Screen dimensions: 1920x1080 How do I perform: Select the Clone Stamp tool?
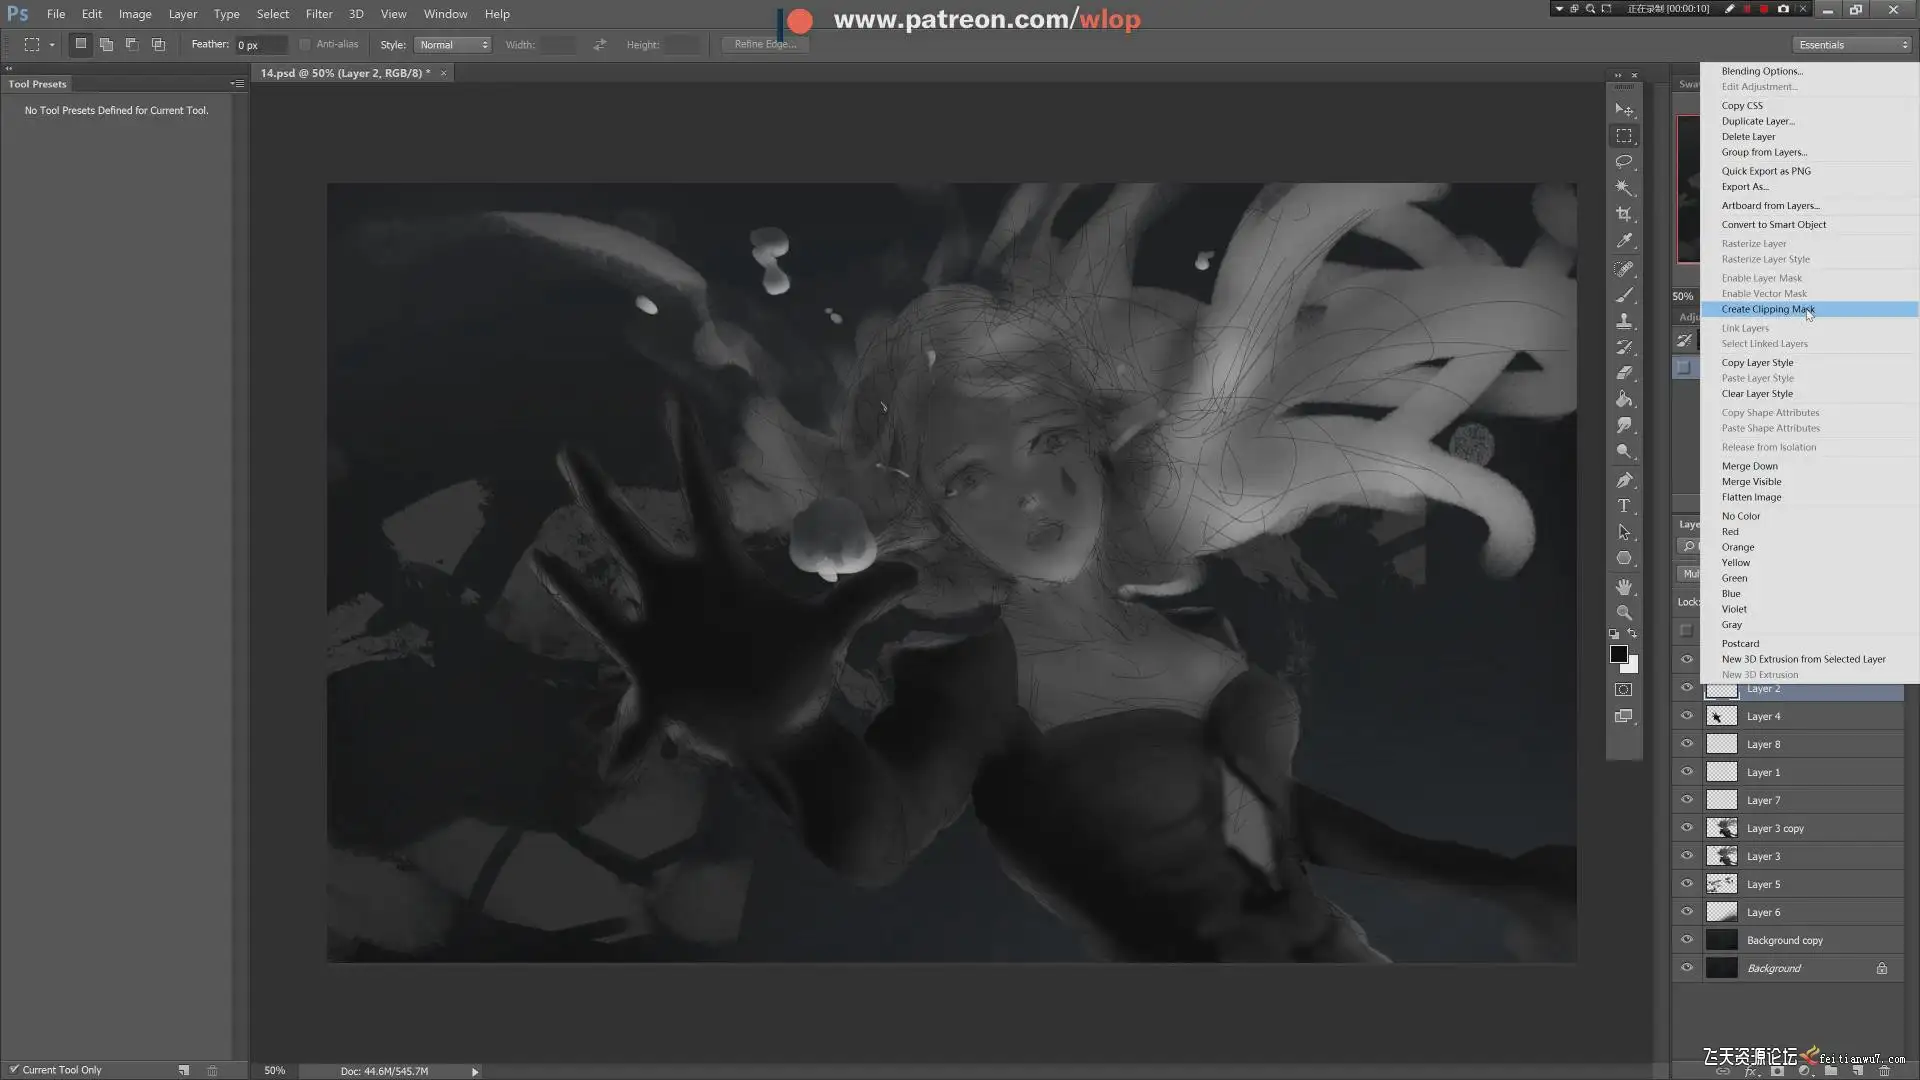1623,321
